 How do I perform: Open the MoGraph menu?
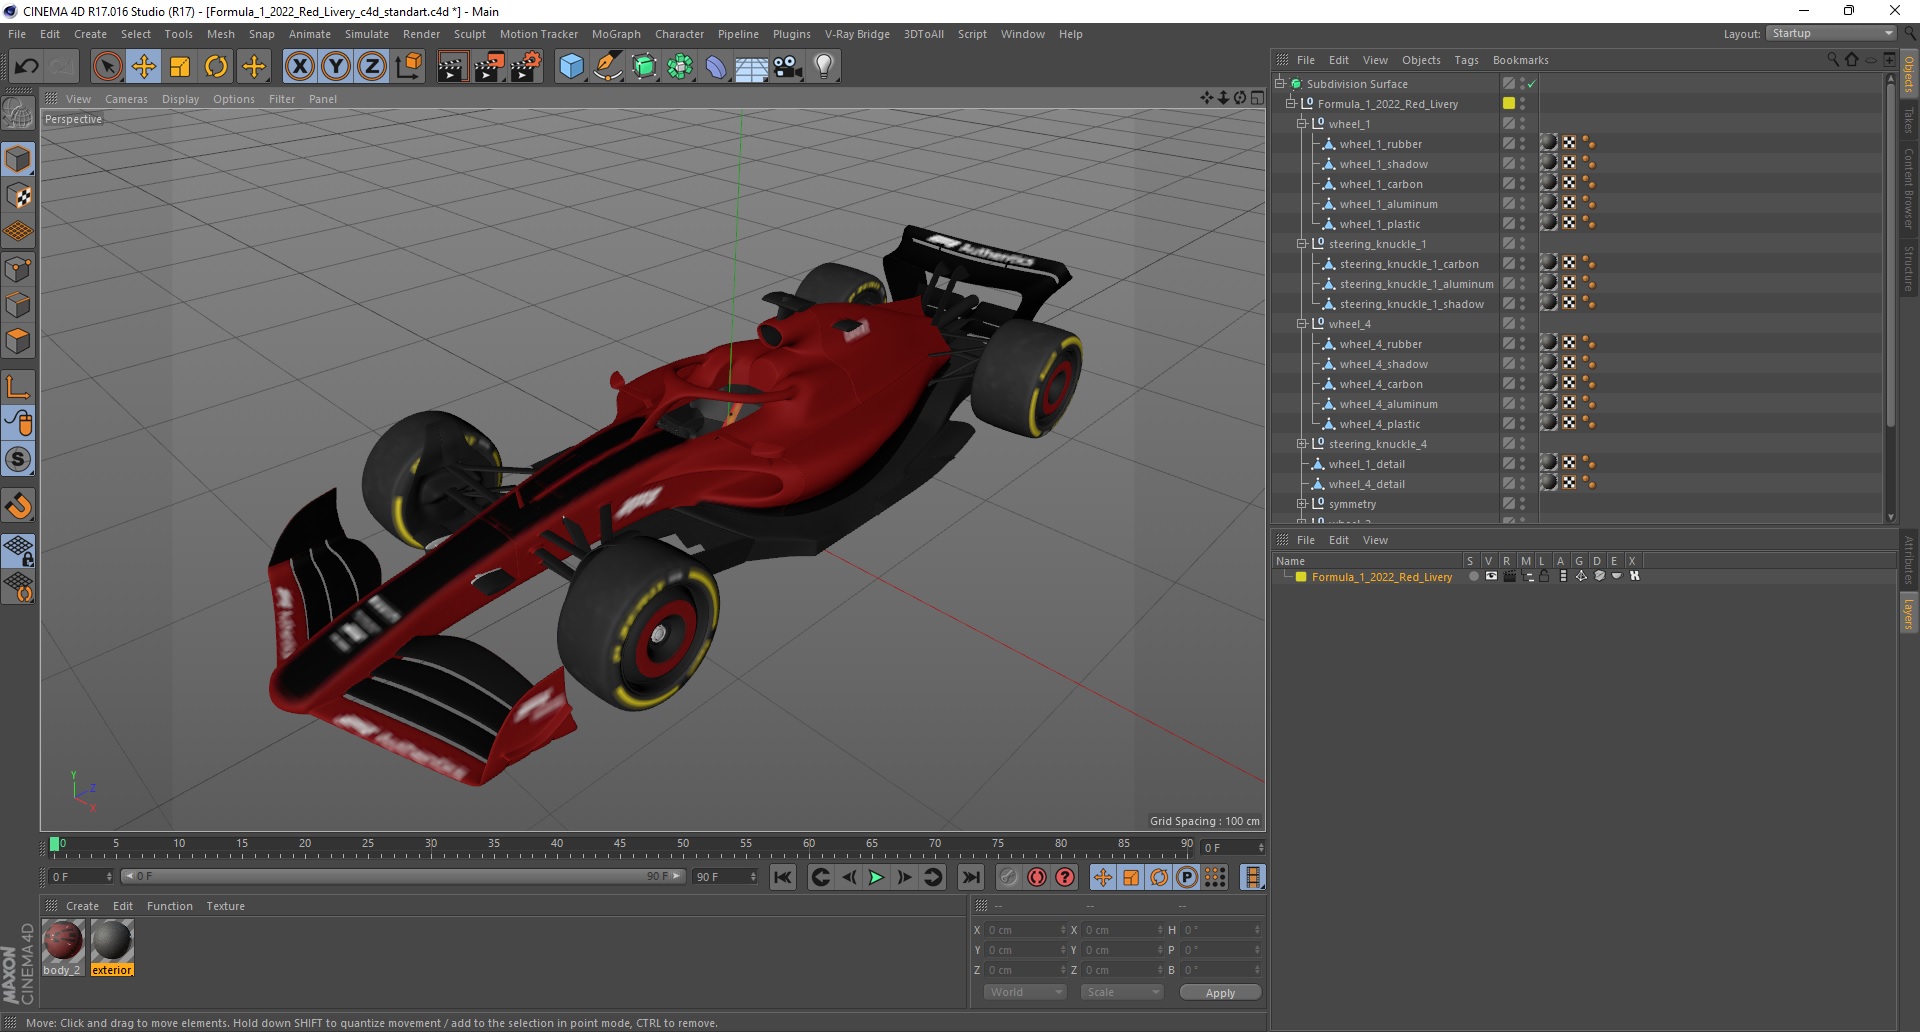click(616, 34)
